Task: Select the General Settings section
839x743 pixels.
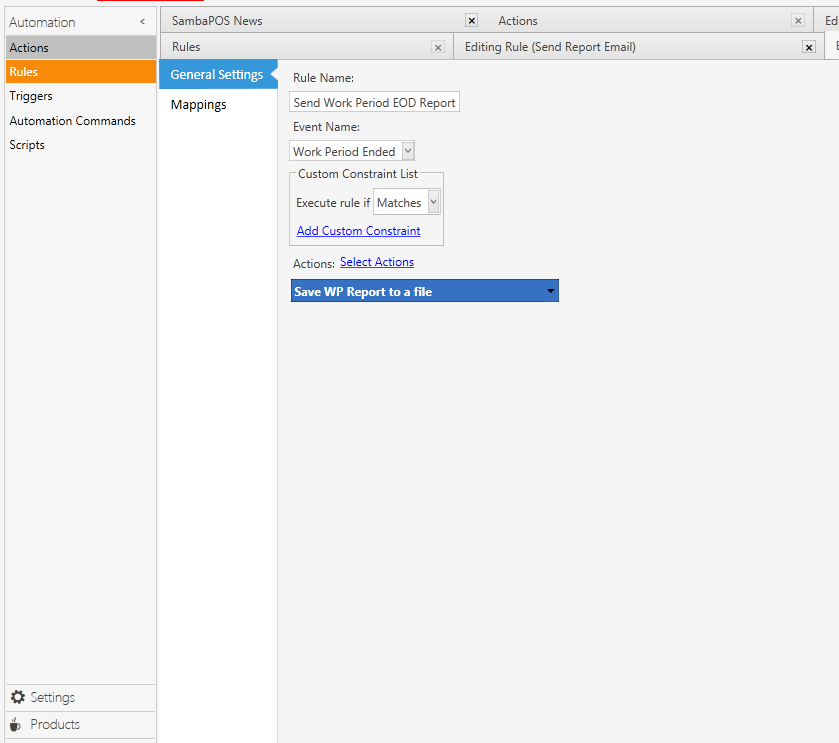Action: pos(216,74)
